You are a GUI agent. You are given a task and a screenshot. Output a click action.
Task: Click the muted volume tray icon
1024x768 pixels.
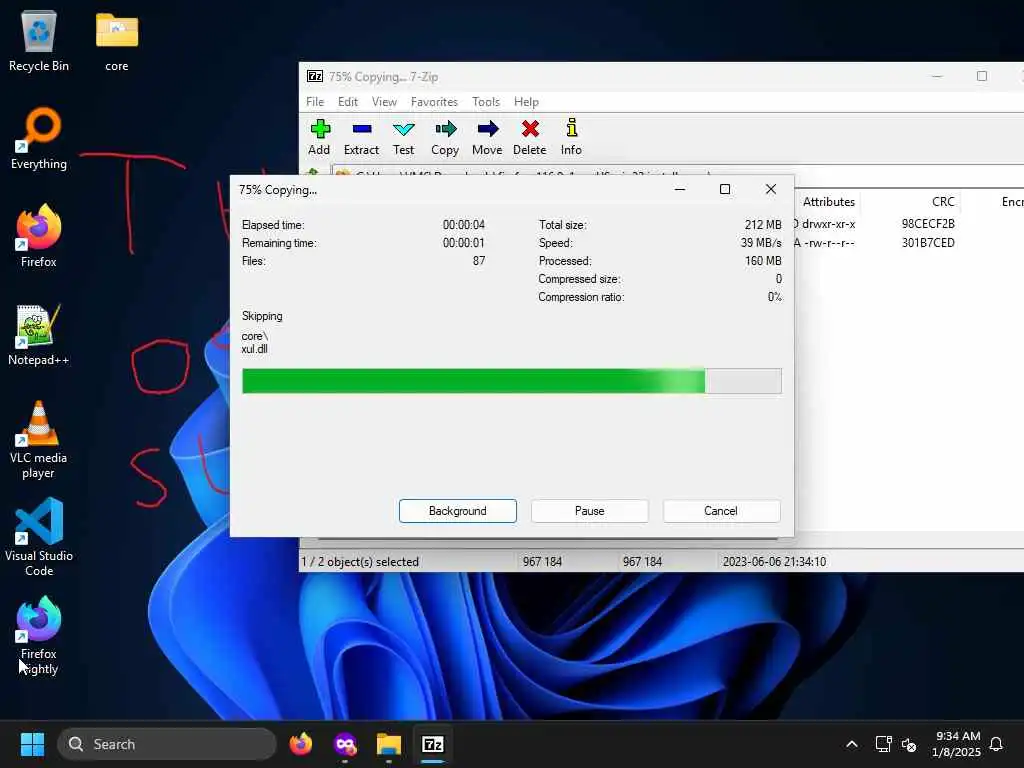(908, 744)
